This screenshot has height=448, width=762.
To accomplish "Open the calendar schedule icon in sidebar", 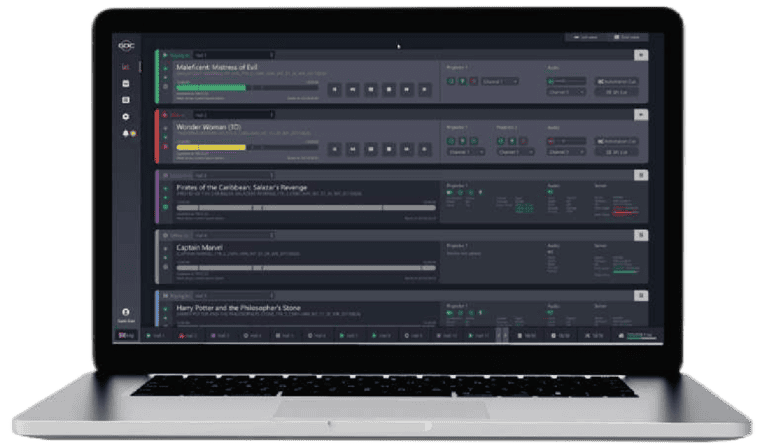I will coord(126,84).
